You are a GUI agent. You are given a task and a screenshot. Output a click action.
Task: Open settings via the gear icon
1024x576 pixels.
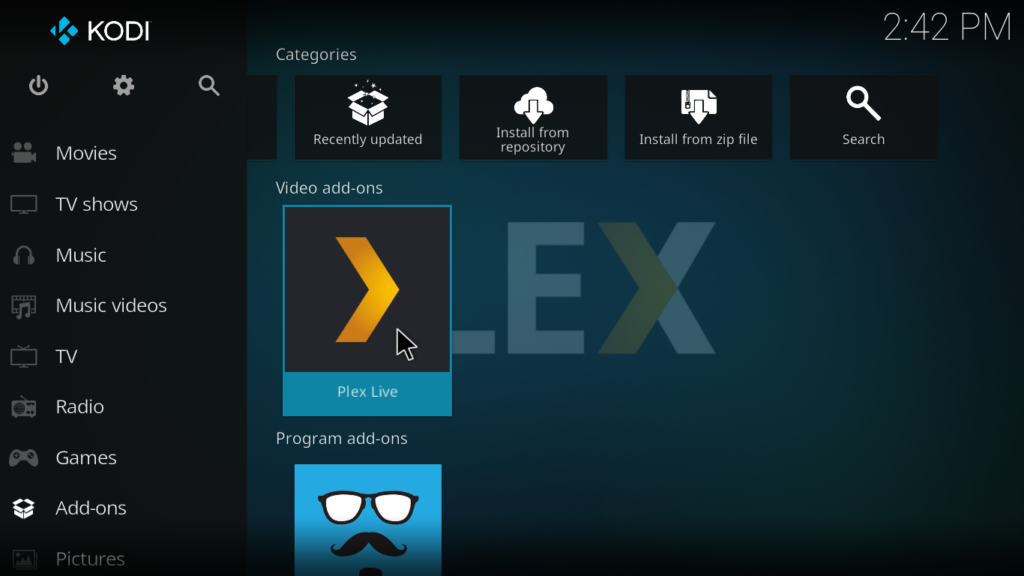[123, 86]
